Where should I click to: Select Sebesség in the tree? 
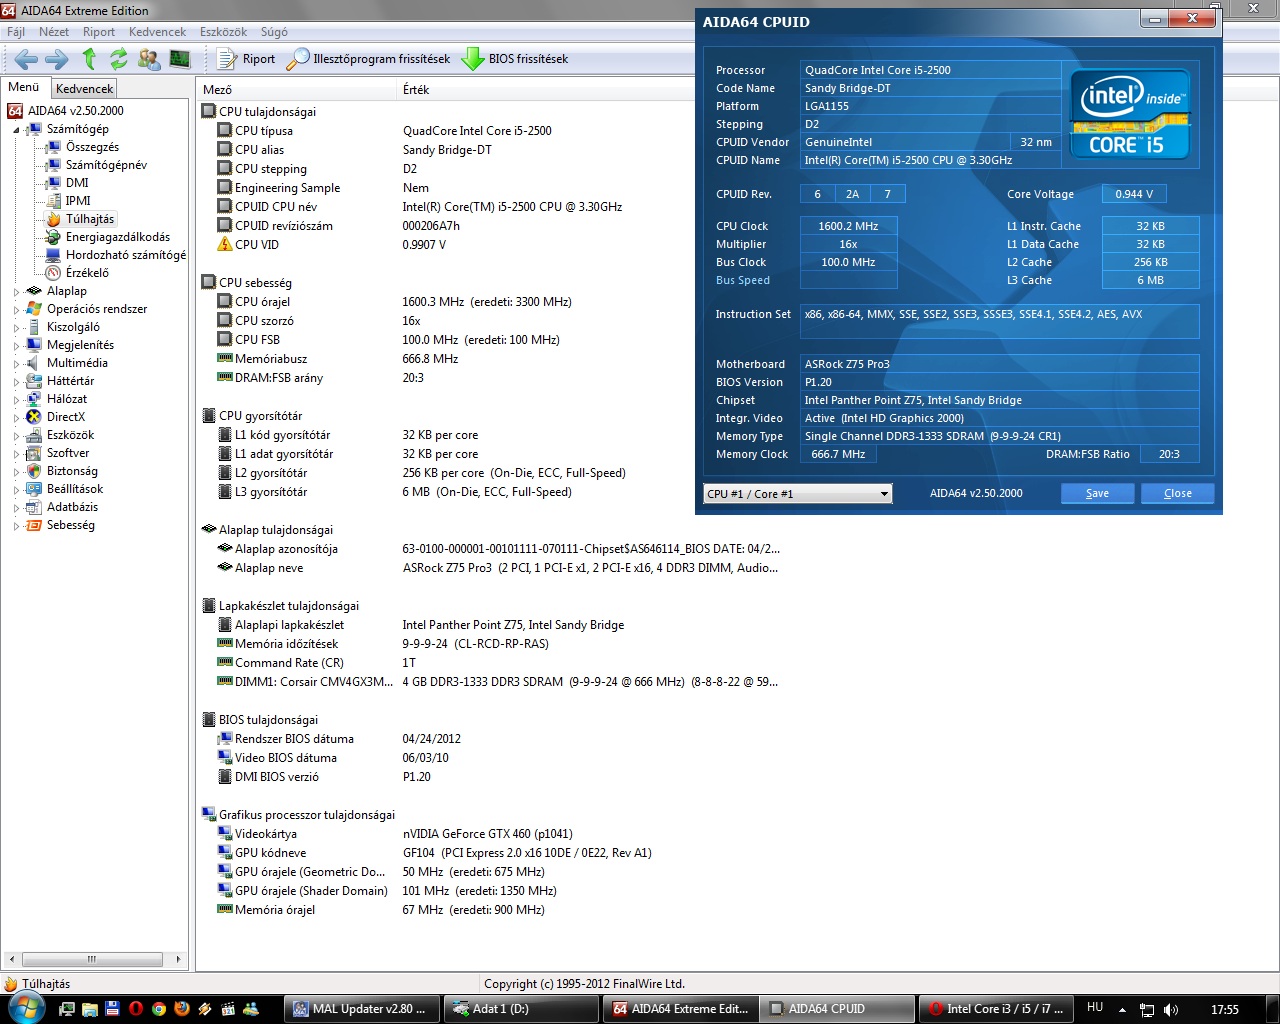coord(71,525)
